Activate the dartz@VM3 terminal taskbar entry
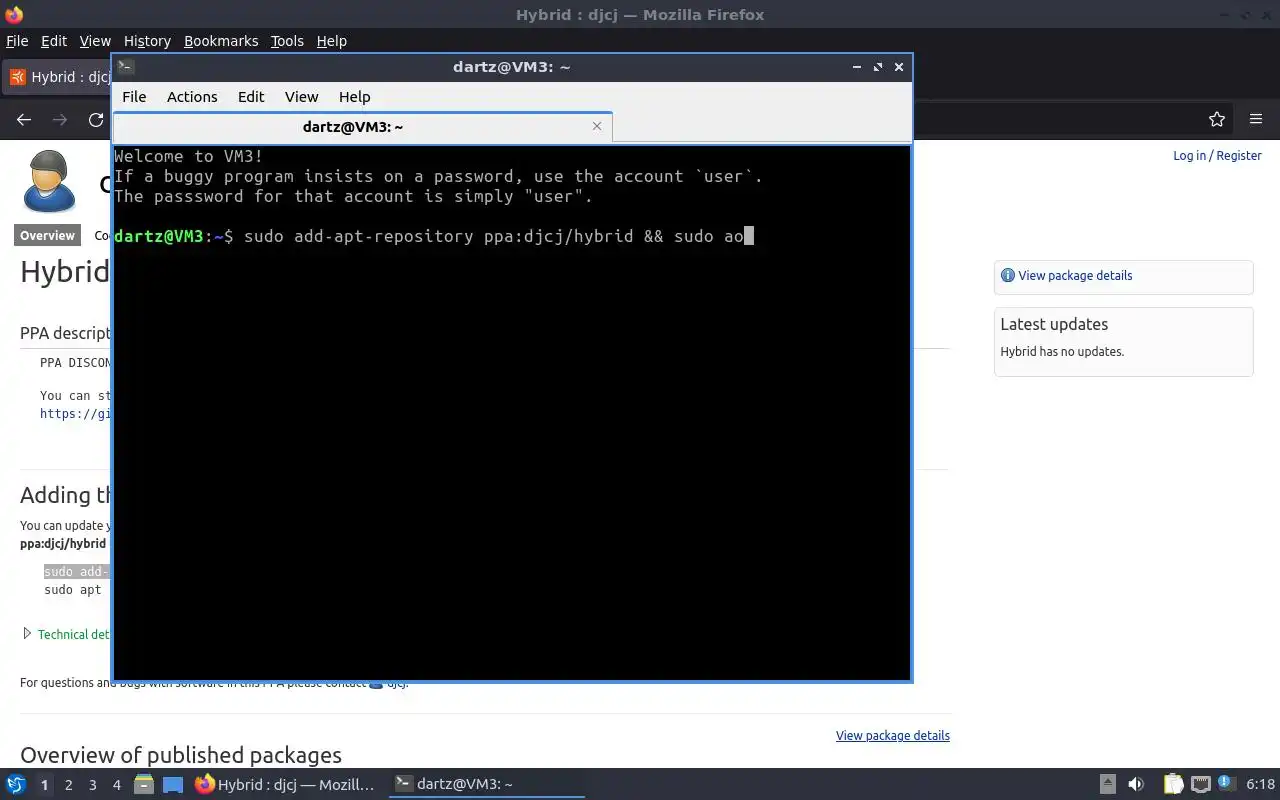 pyautogui.click(x=485, y=784)
